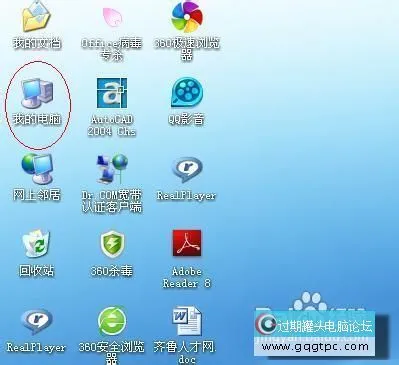Click the 我的电脑 text label
Image resolution: width=399 pixels, height=365 pixels.
pyautogui.click(x=37, y=119)
